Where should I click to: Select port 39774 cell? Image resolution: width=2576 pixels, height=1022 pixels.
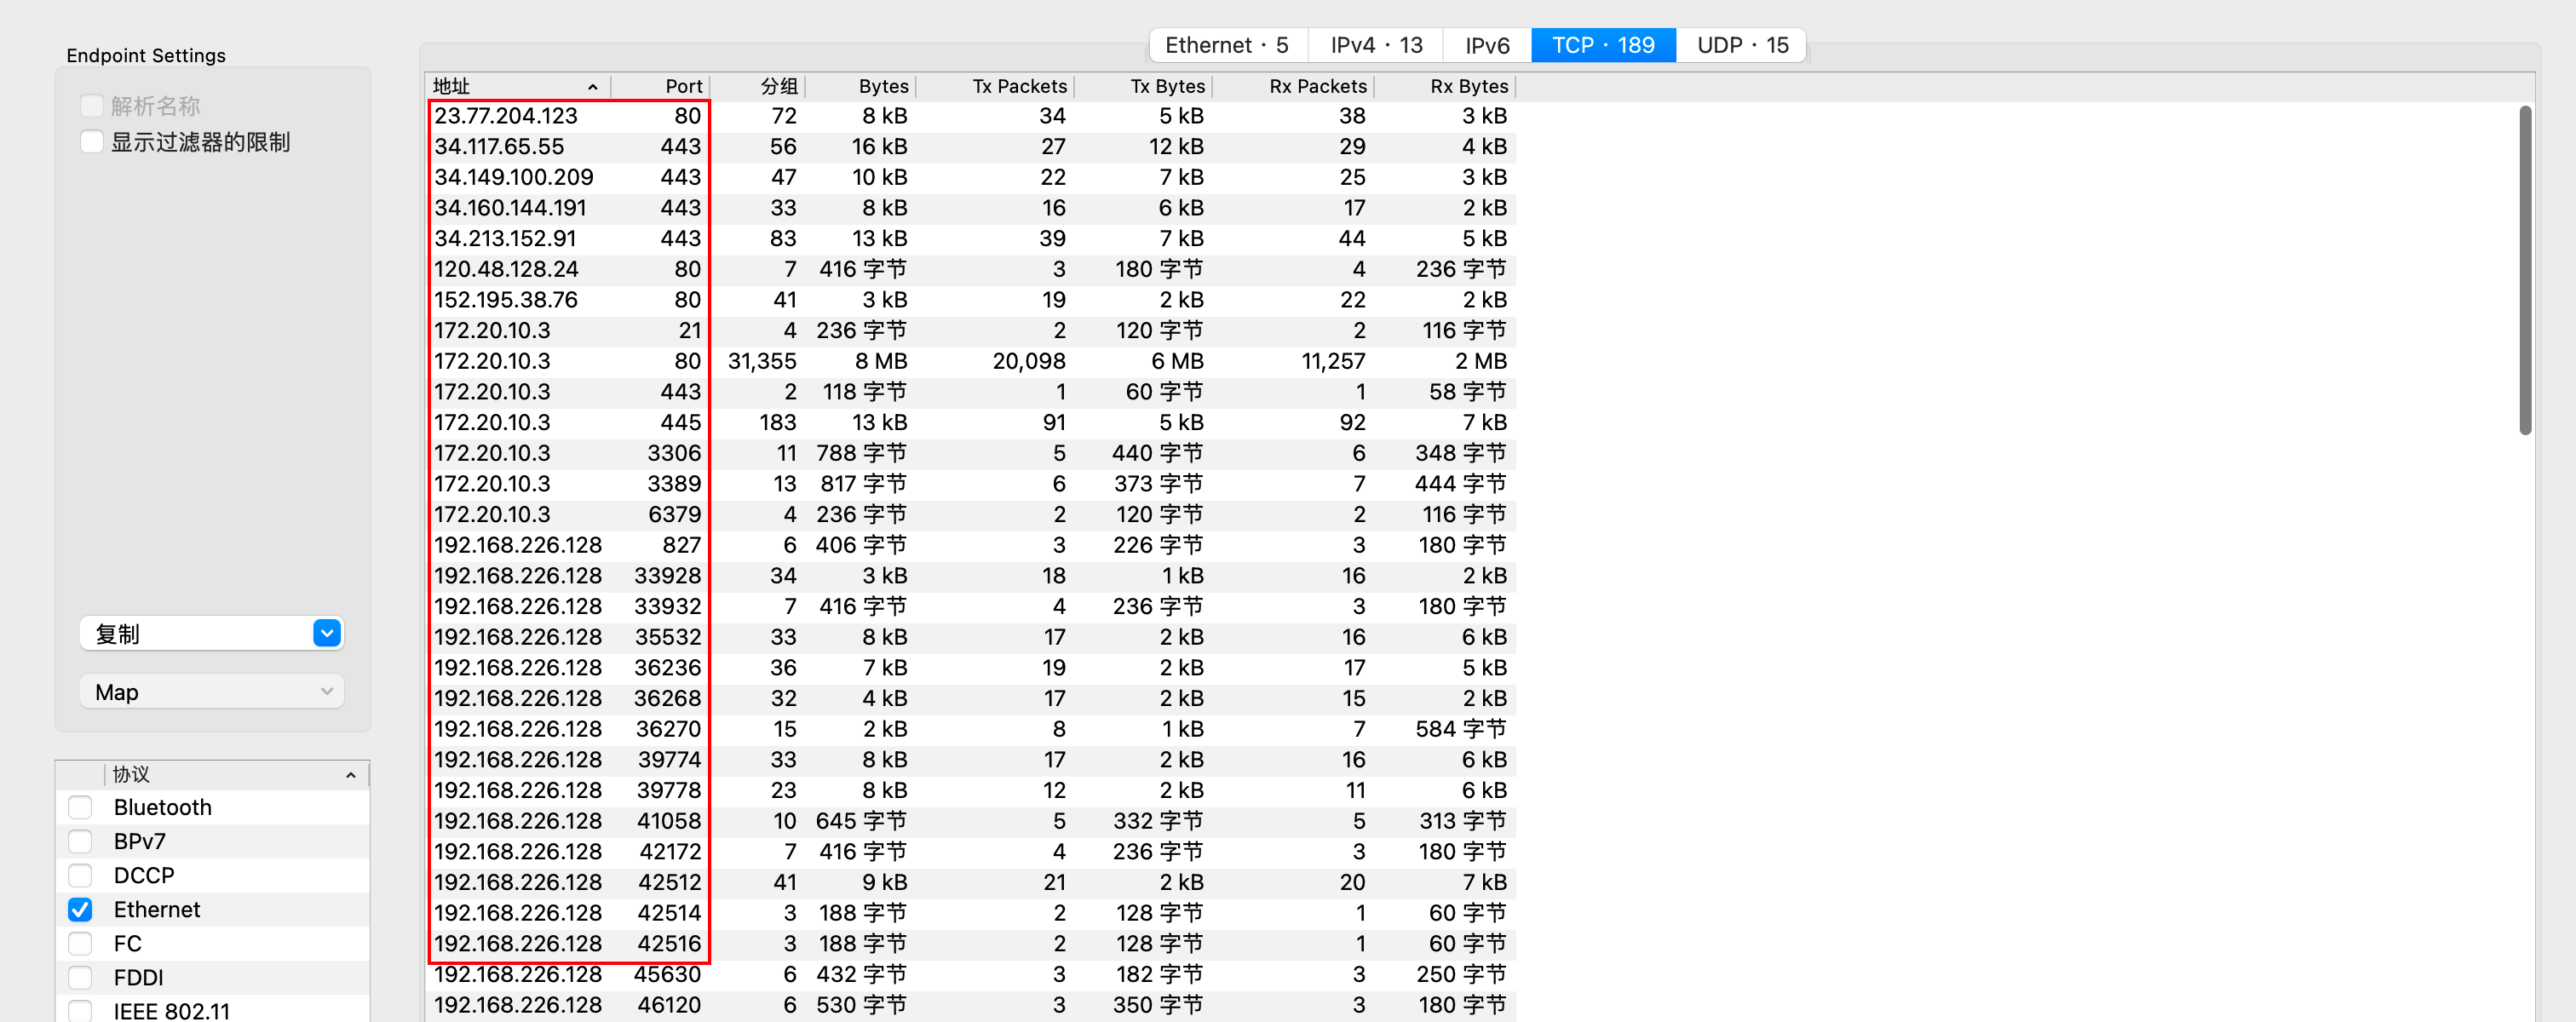tap(669, 760)
